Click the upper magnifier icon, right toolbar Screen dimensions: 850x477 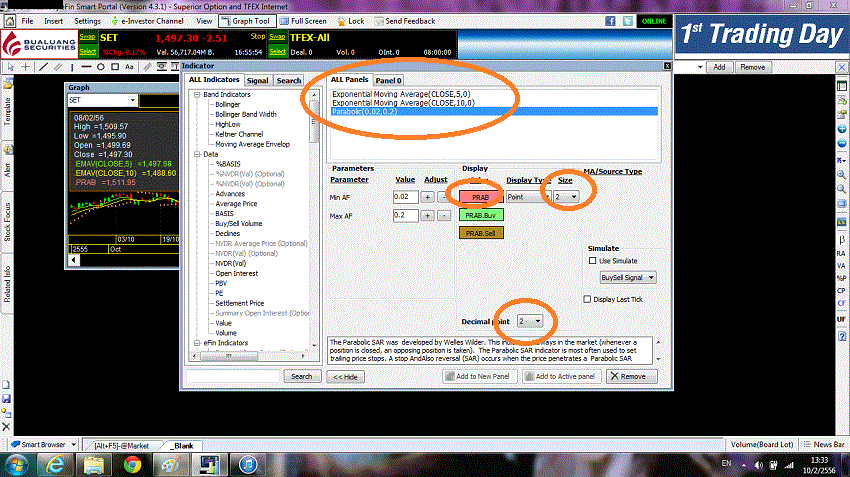click(x=842, y=175)
